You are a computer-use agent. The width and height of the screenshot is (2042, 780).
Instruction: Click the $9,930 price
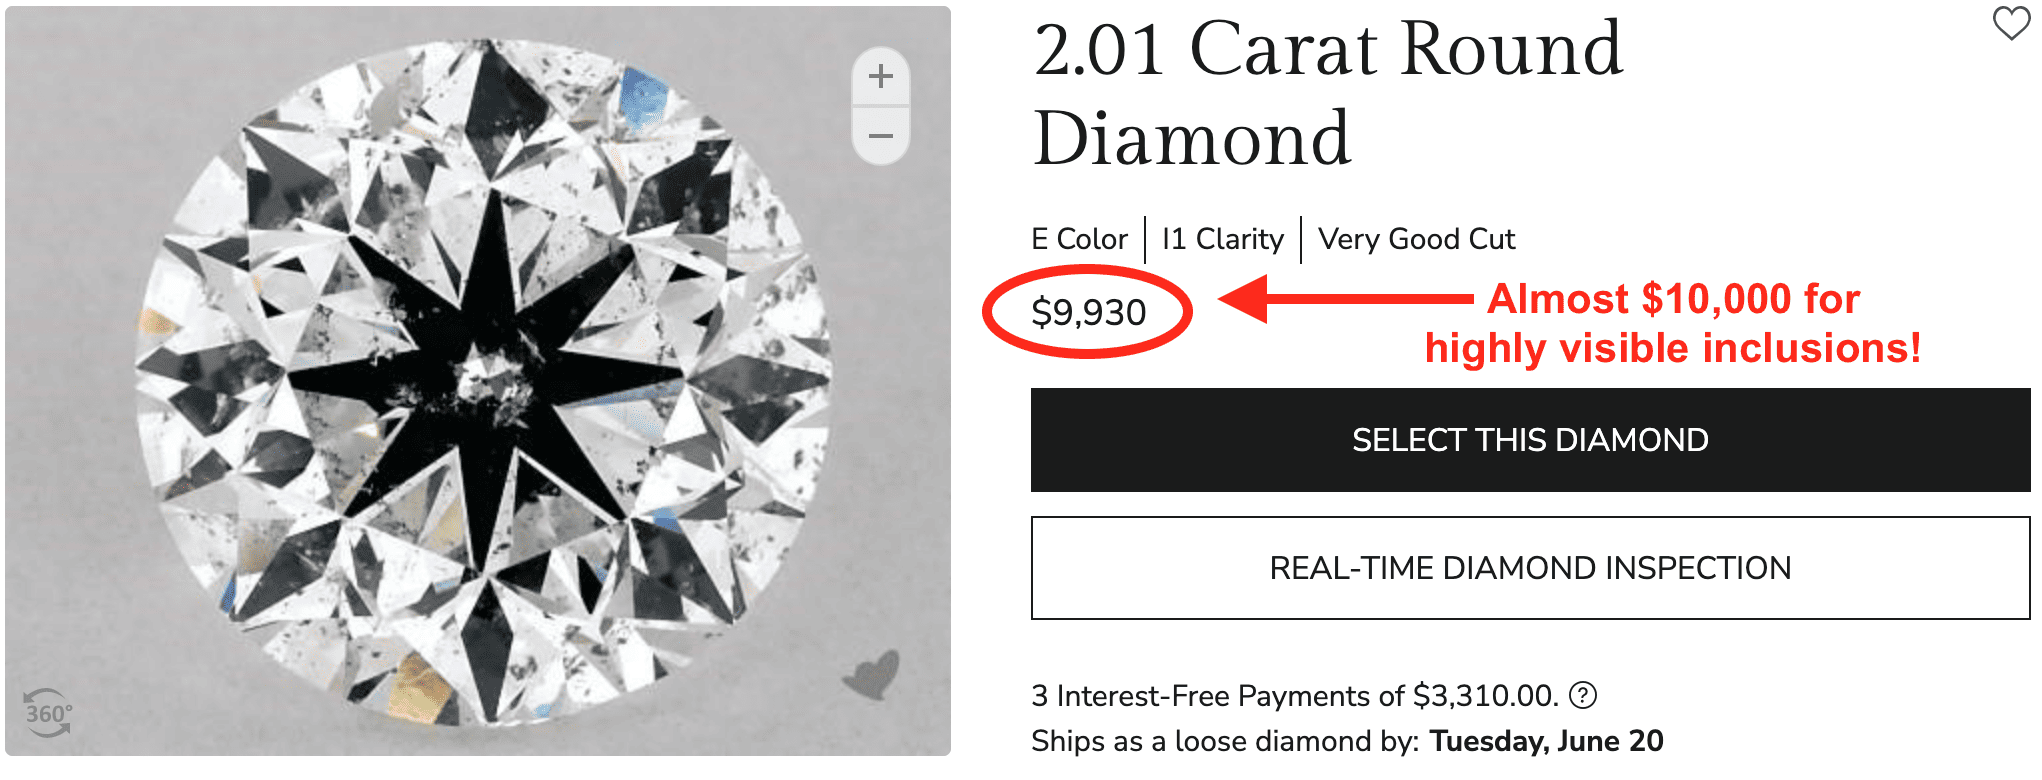click(1088, 313)
